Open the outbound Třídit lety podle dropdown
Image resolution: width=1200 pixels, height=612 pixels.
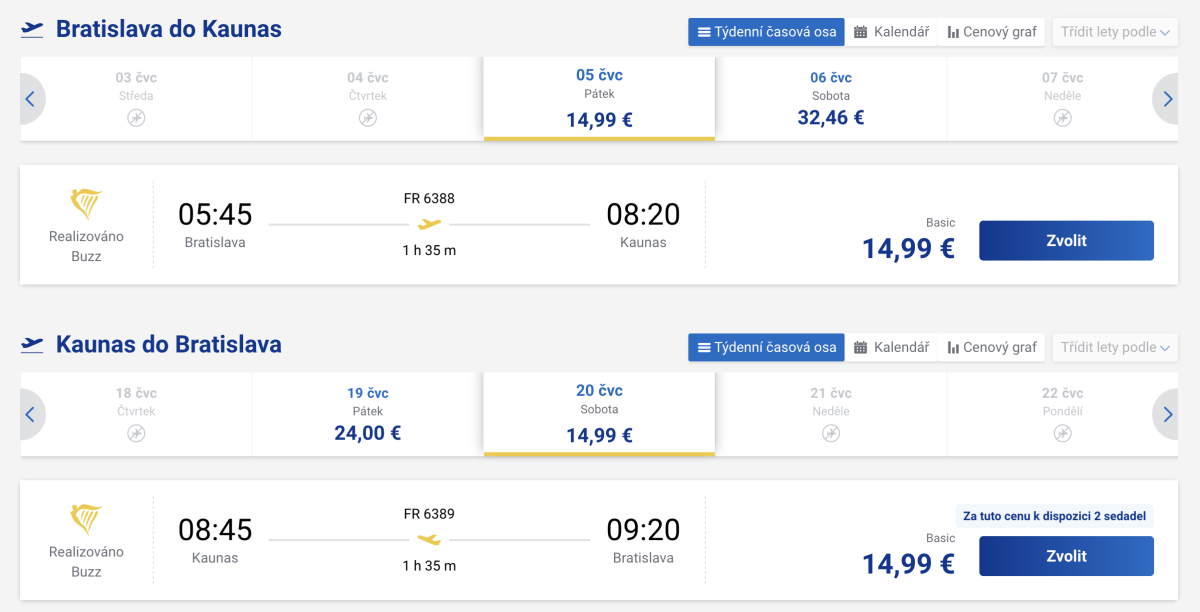tap(1115, 32)
